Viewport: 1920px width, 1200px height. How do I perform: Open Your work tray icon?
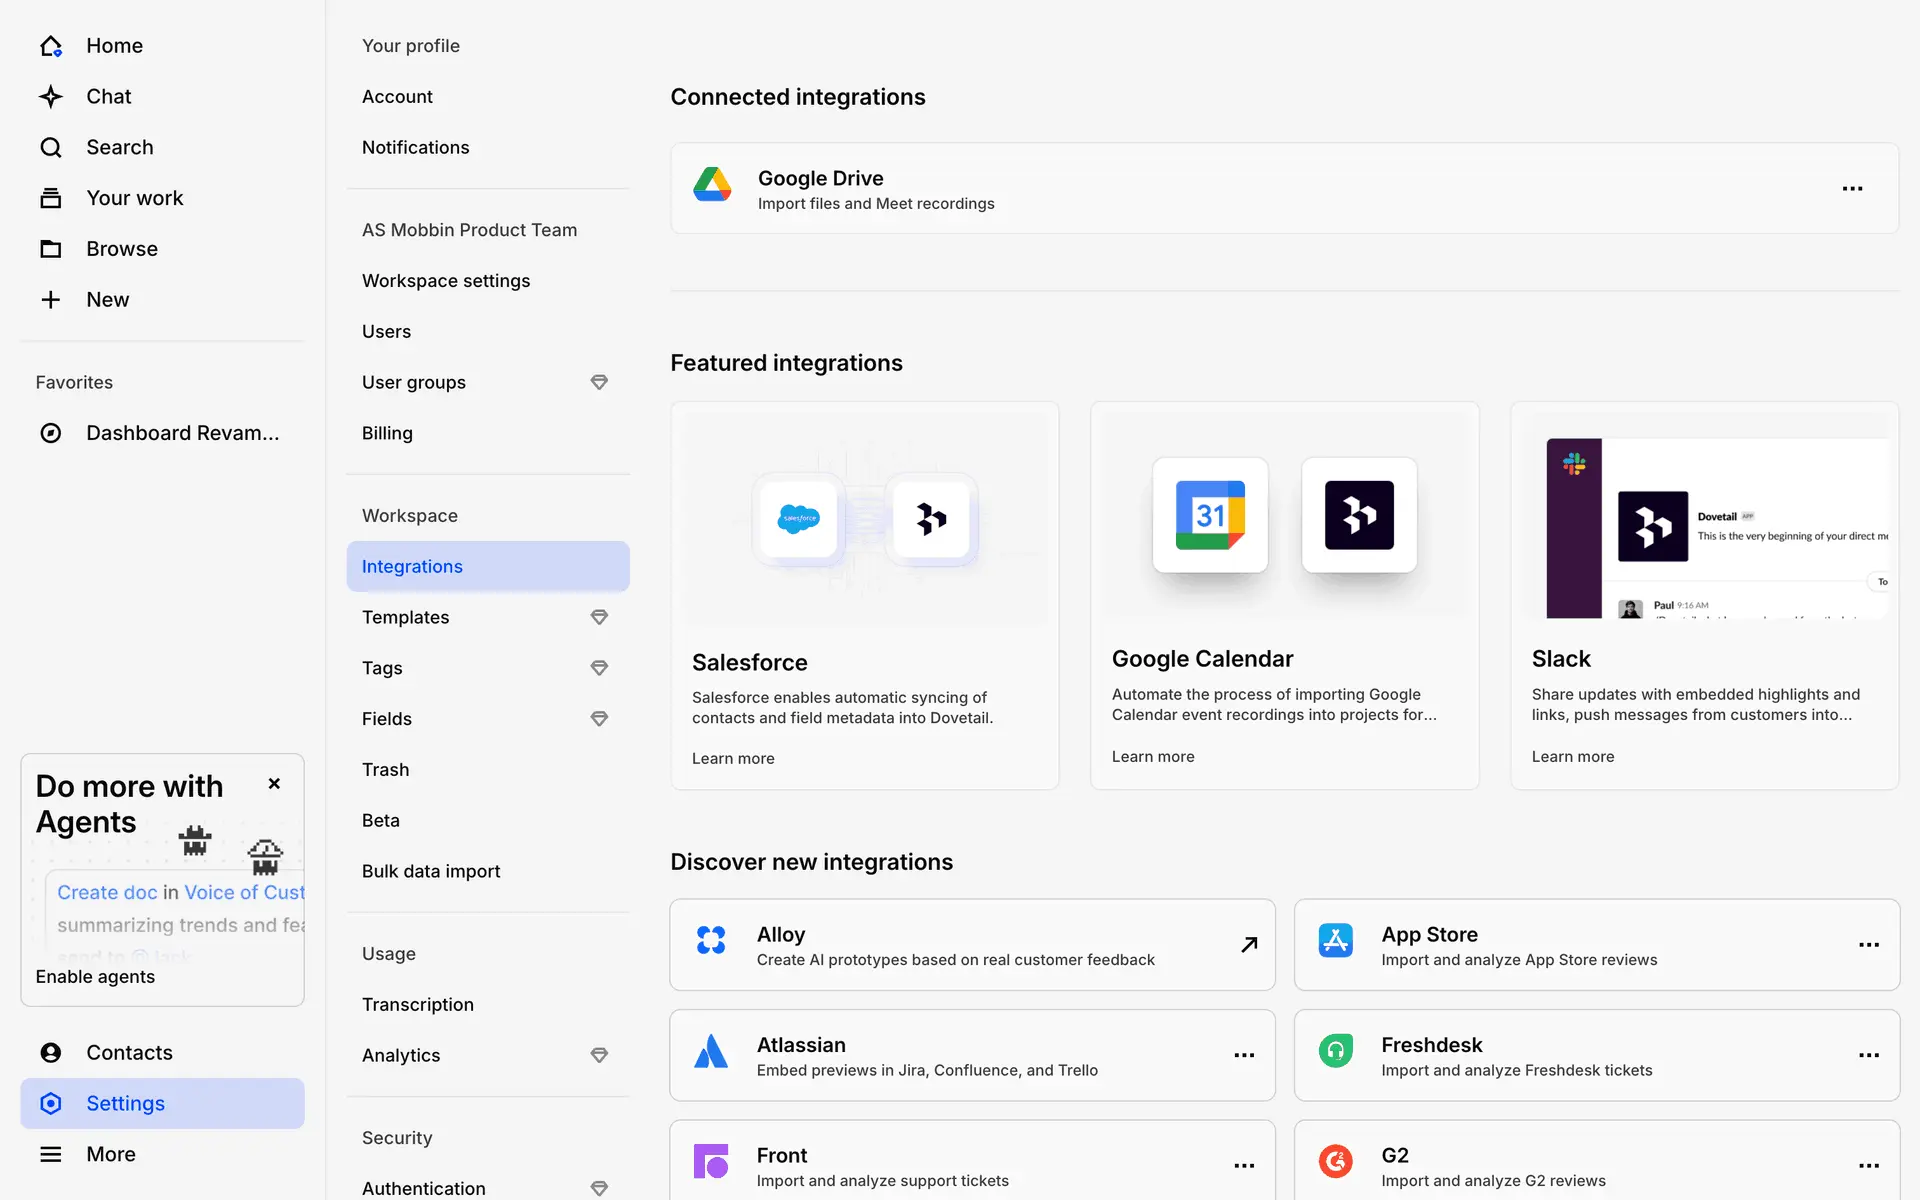click(x=51, y=198)
